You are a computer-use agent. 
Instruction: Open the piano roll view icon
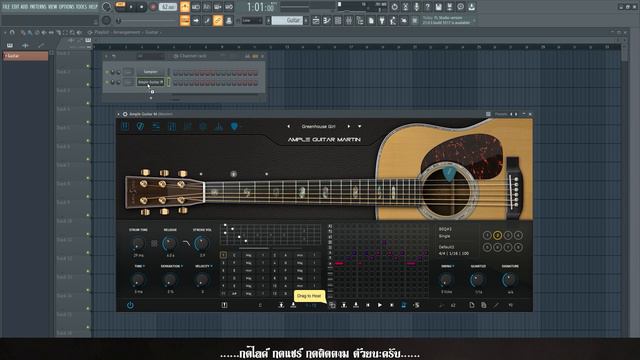(x=327, y=20)
